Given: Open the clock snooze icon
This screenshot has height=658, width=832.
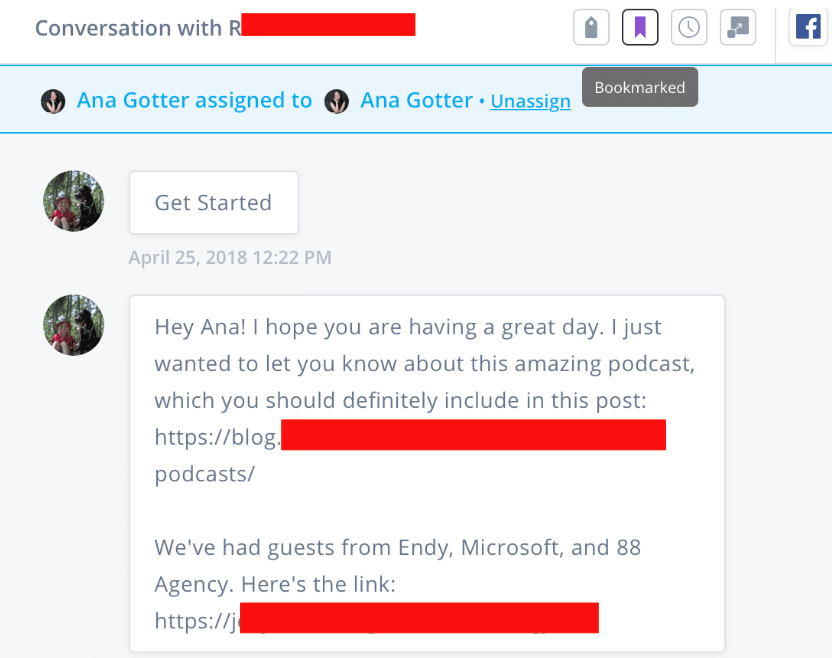Looking at the screenshot, I should click(689, 27).
